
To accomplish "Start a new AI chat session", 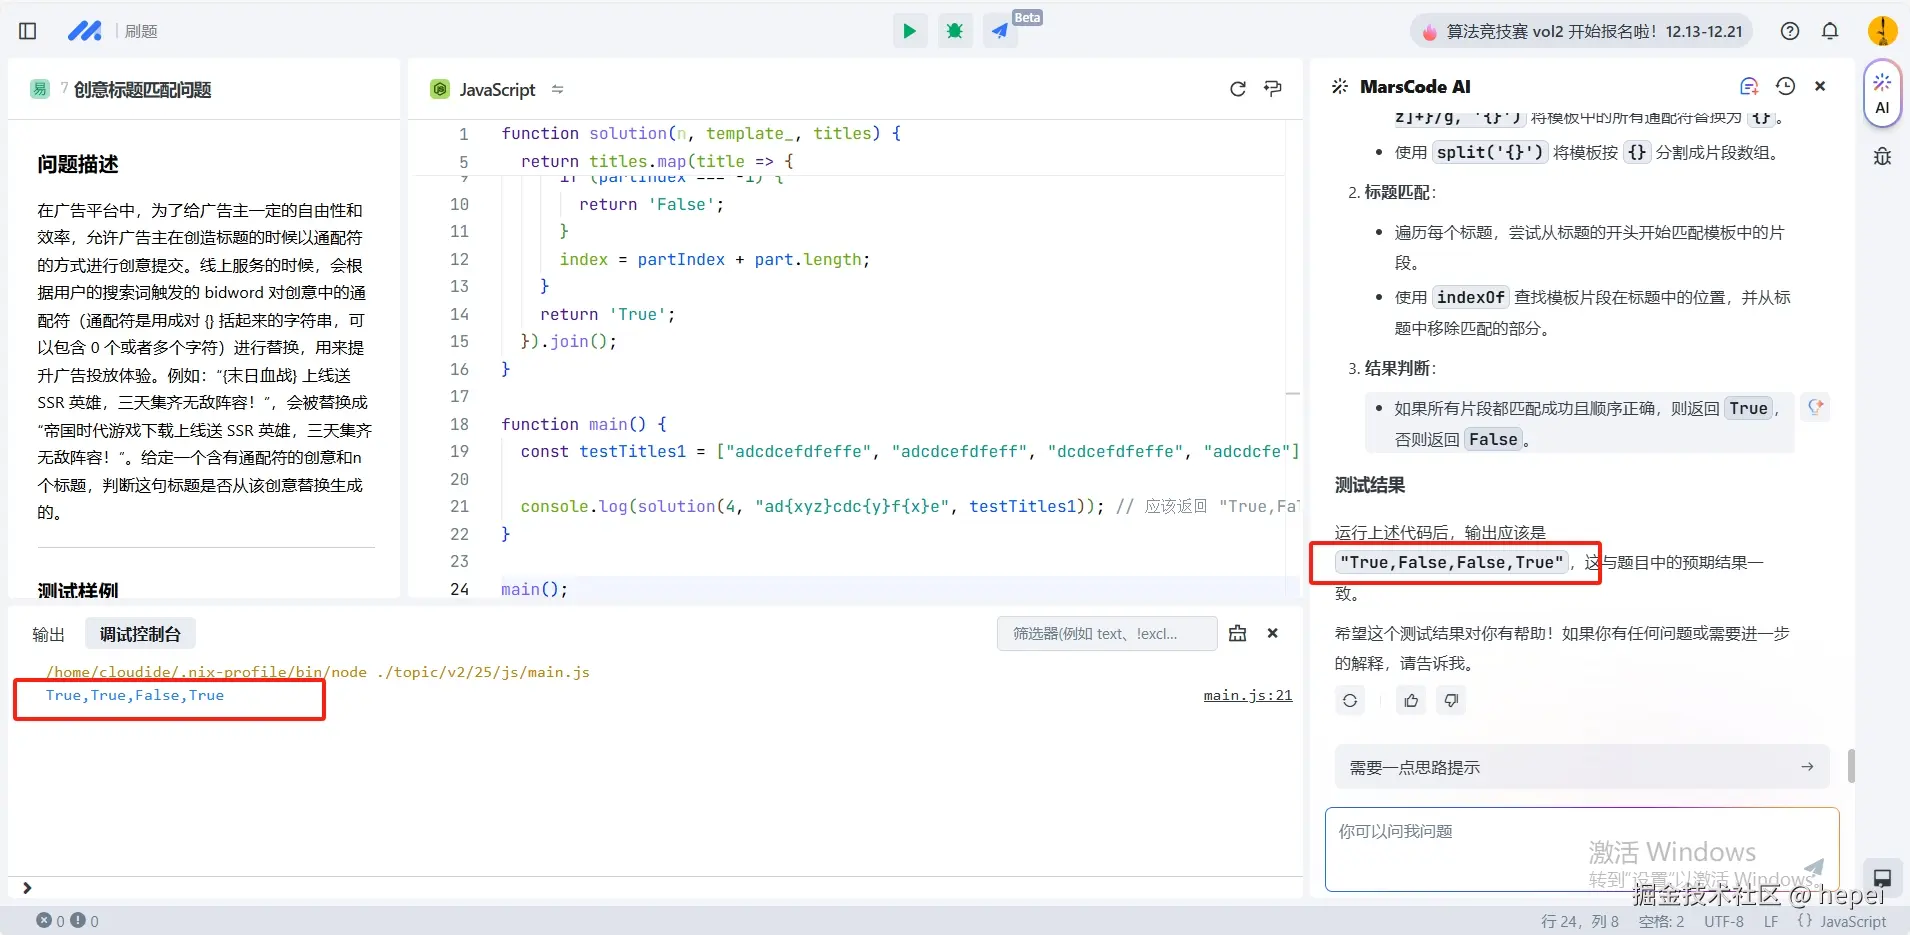I will click(x=1749, y=87).
